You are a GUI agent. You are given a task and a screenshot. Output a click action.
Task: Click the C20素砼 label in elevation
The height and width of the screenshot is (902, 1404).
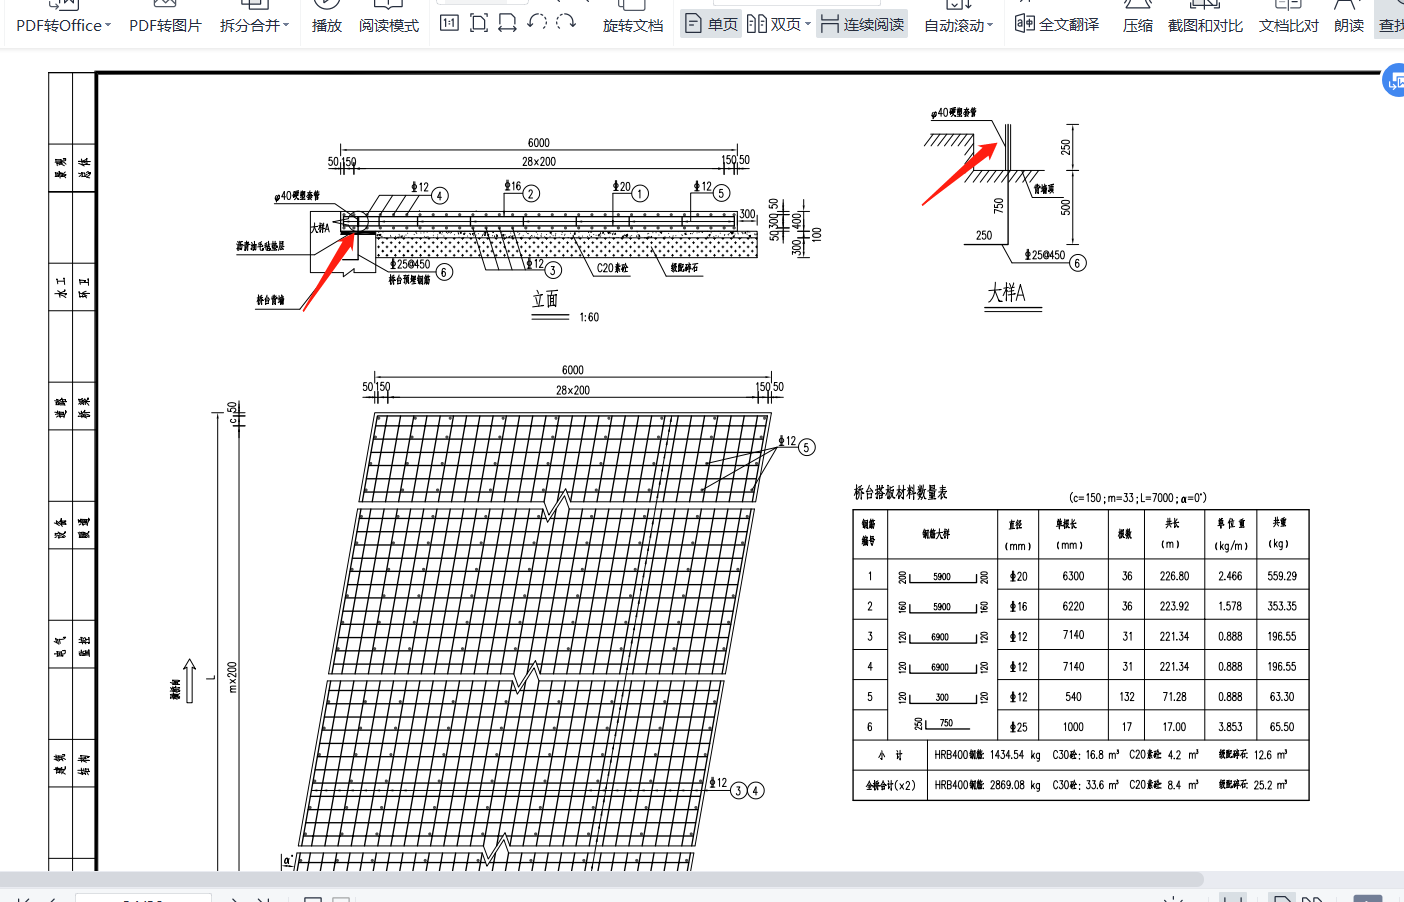(612, 268)
